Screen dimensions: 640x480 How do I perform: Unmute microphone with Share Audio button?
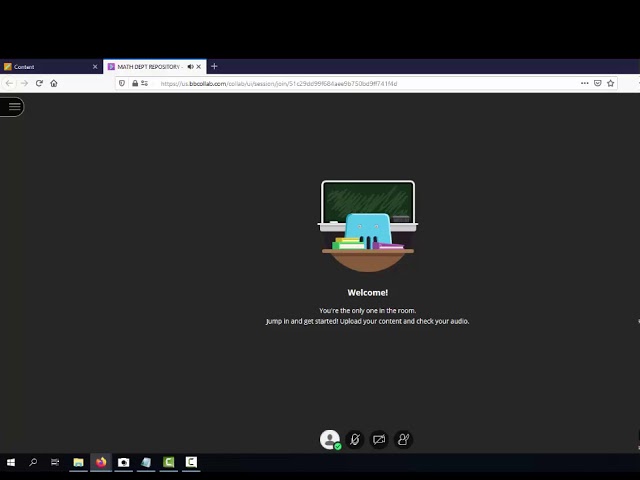(x=355, y=440)
